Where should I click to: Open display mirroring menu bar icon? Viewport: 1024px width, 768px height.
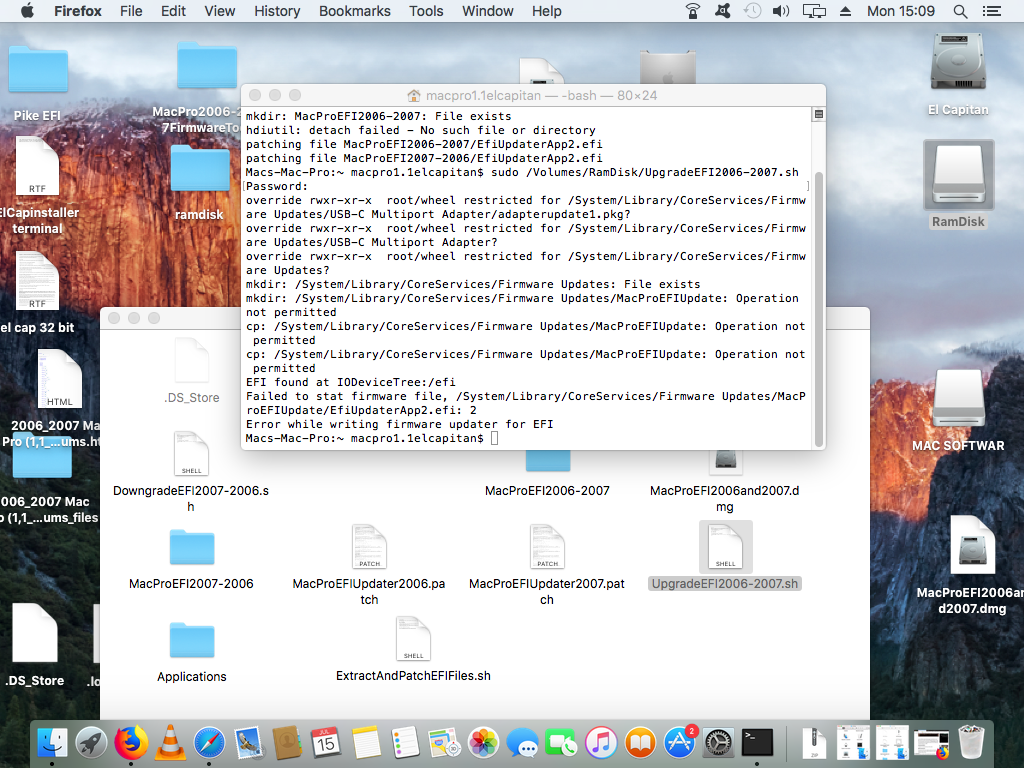coord(814,11)
